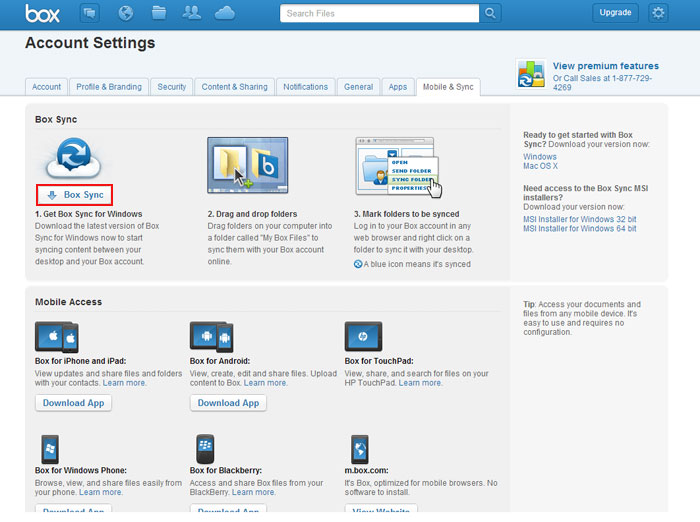Open the files folder icon in header

pyautogui.click(x=158, y=13)
